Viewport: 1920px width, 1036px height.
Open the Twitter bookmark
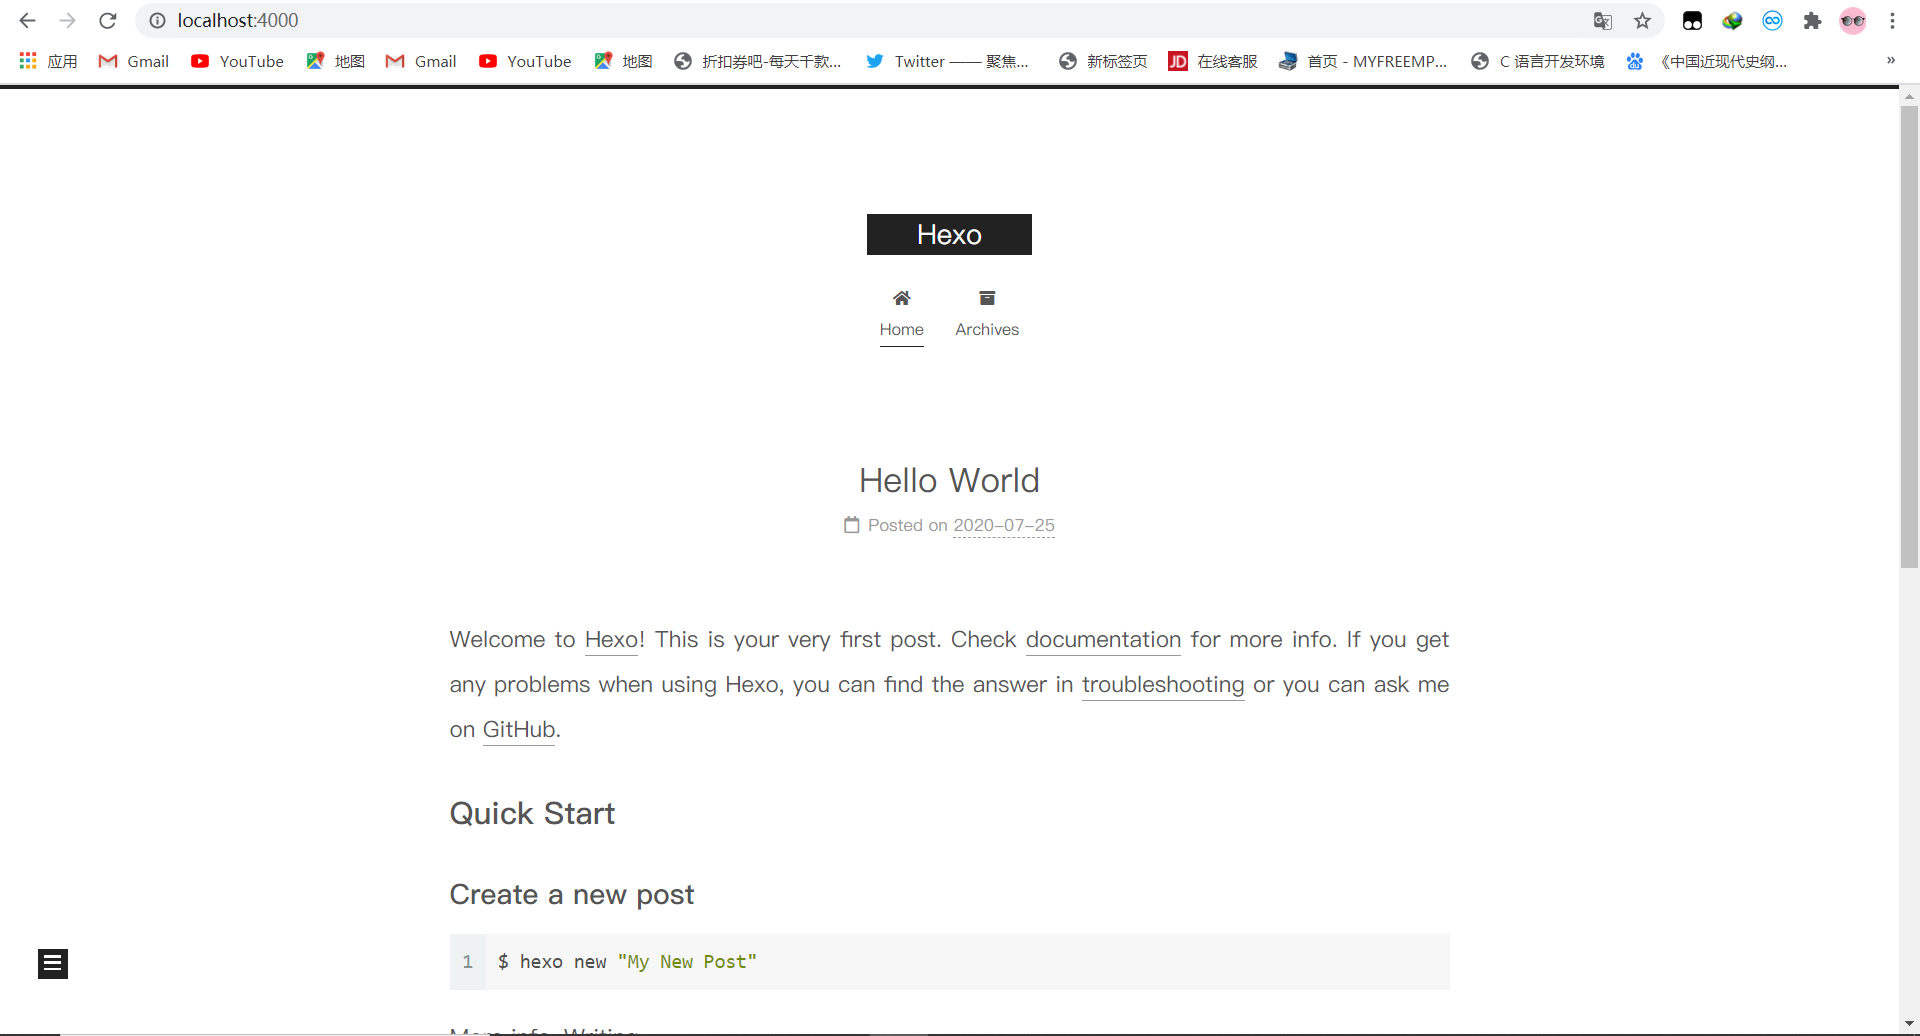coord(947,61)
